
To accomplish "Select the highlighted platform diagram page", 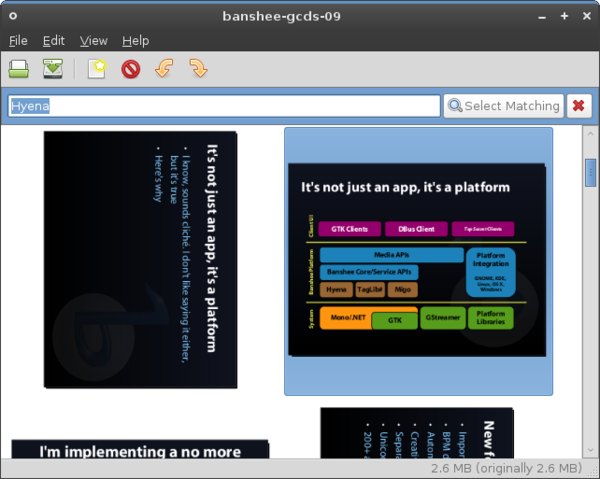I will click(x=418, y=261).
